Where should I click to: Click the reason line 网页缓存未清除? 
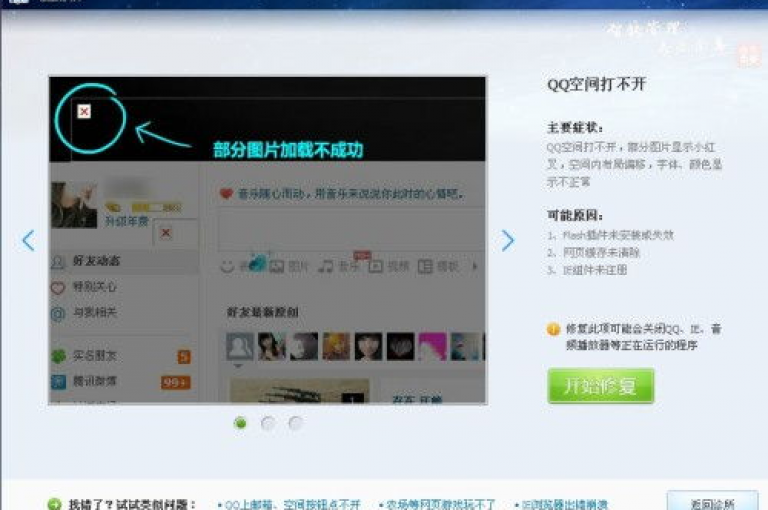594,253
